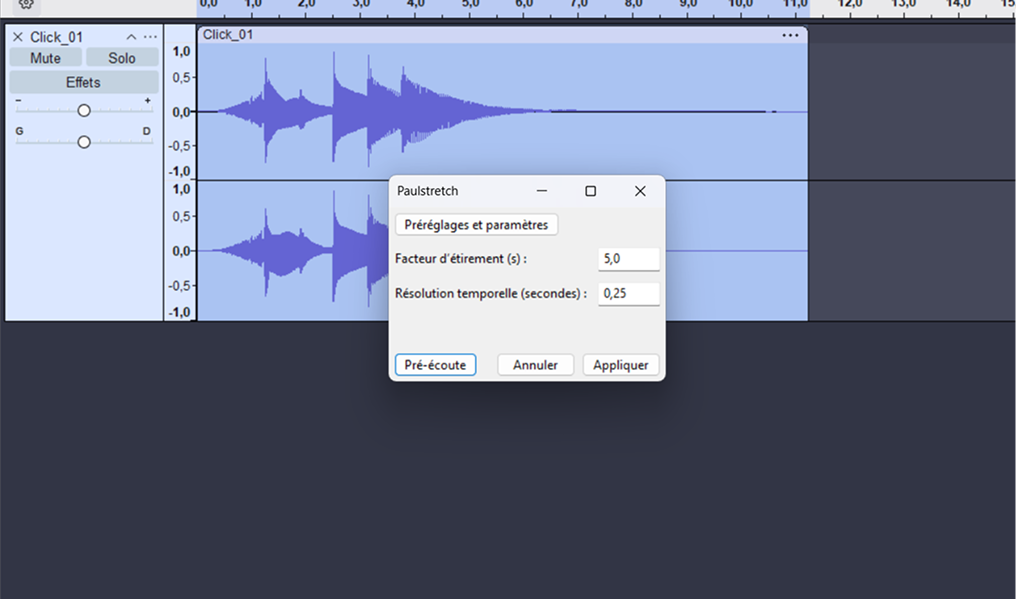Screen dimensions: 1016x600
Task: Click the track gain slider knob
Action: (x=84, y=110)
